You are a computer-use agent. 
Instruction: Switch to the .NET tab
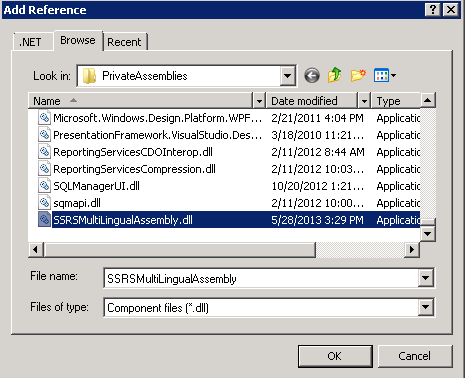coord(31,42)
